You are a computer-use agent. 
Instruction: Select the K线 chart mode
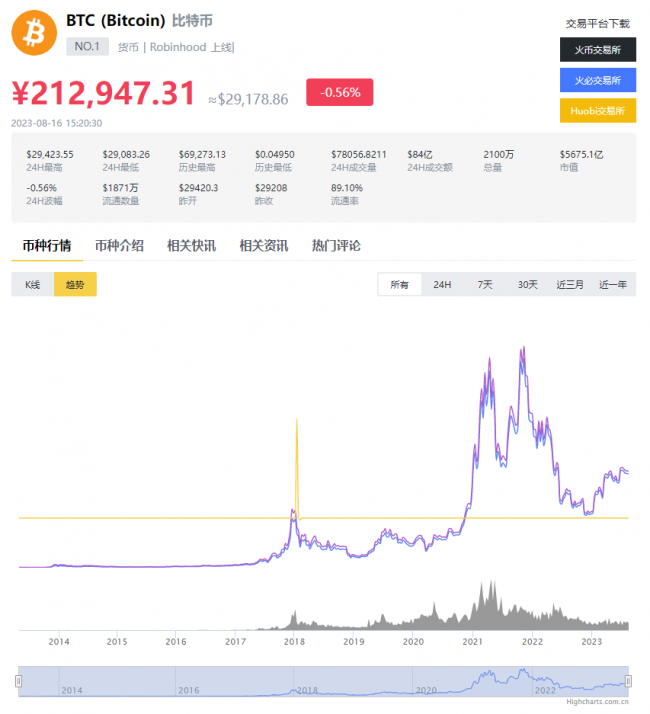33,285
